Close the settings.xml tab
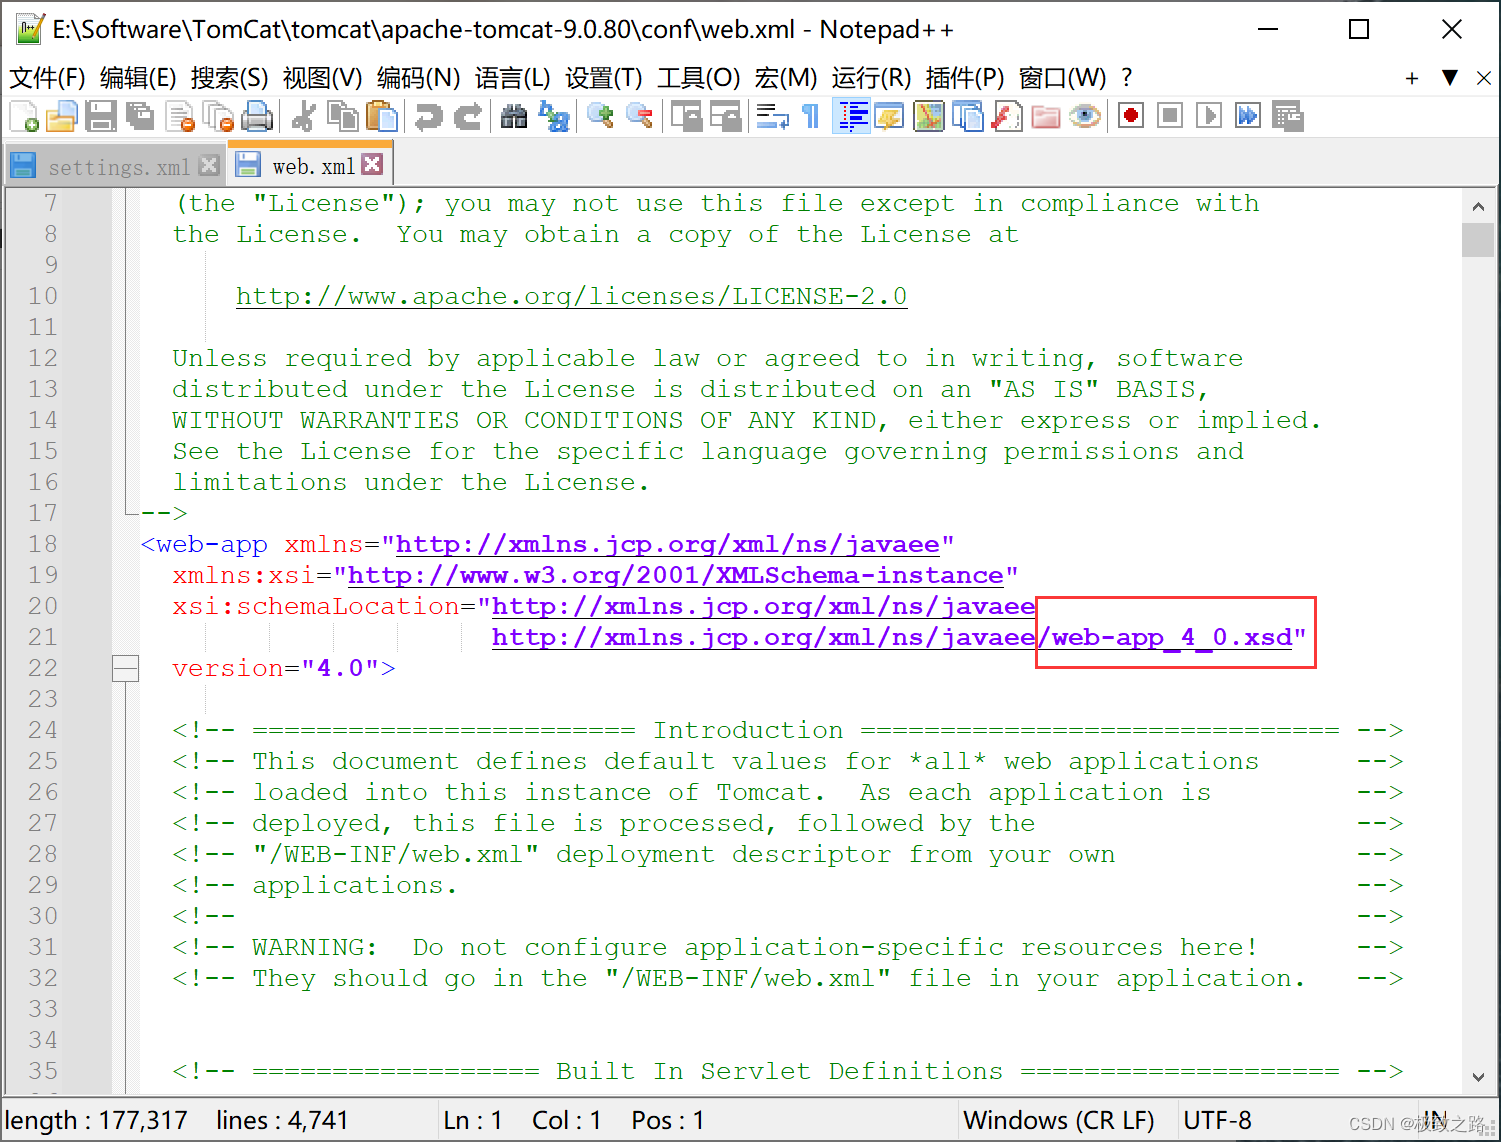The image size is (1501, 1142). tap(208, 165)
